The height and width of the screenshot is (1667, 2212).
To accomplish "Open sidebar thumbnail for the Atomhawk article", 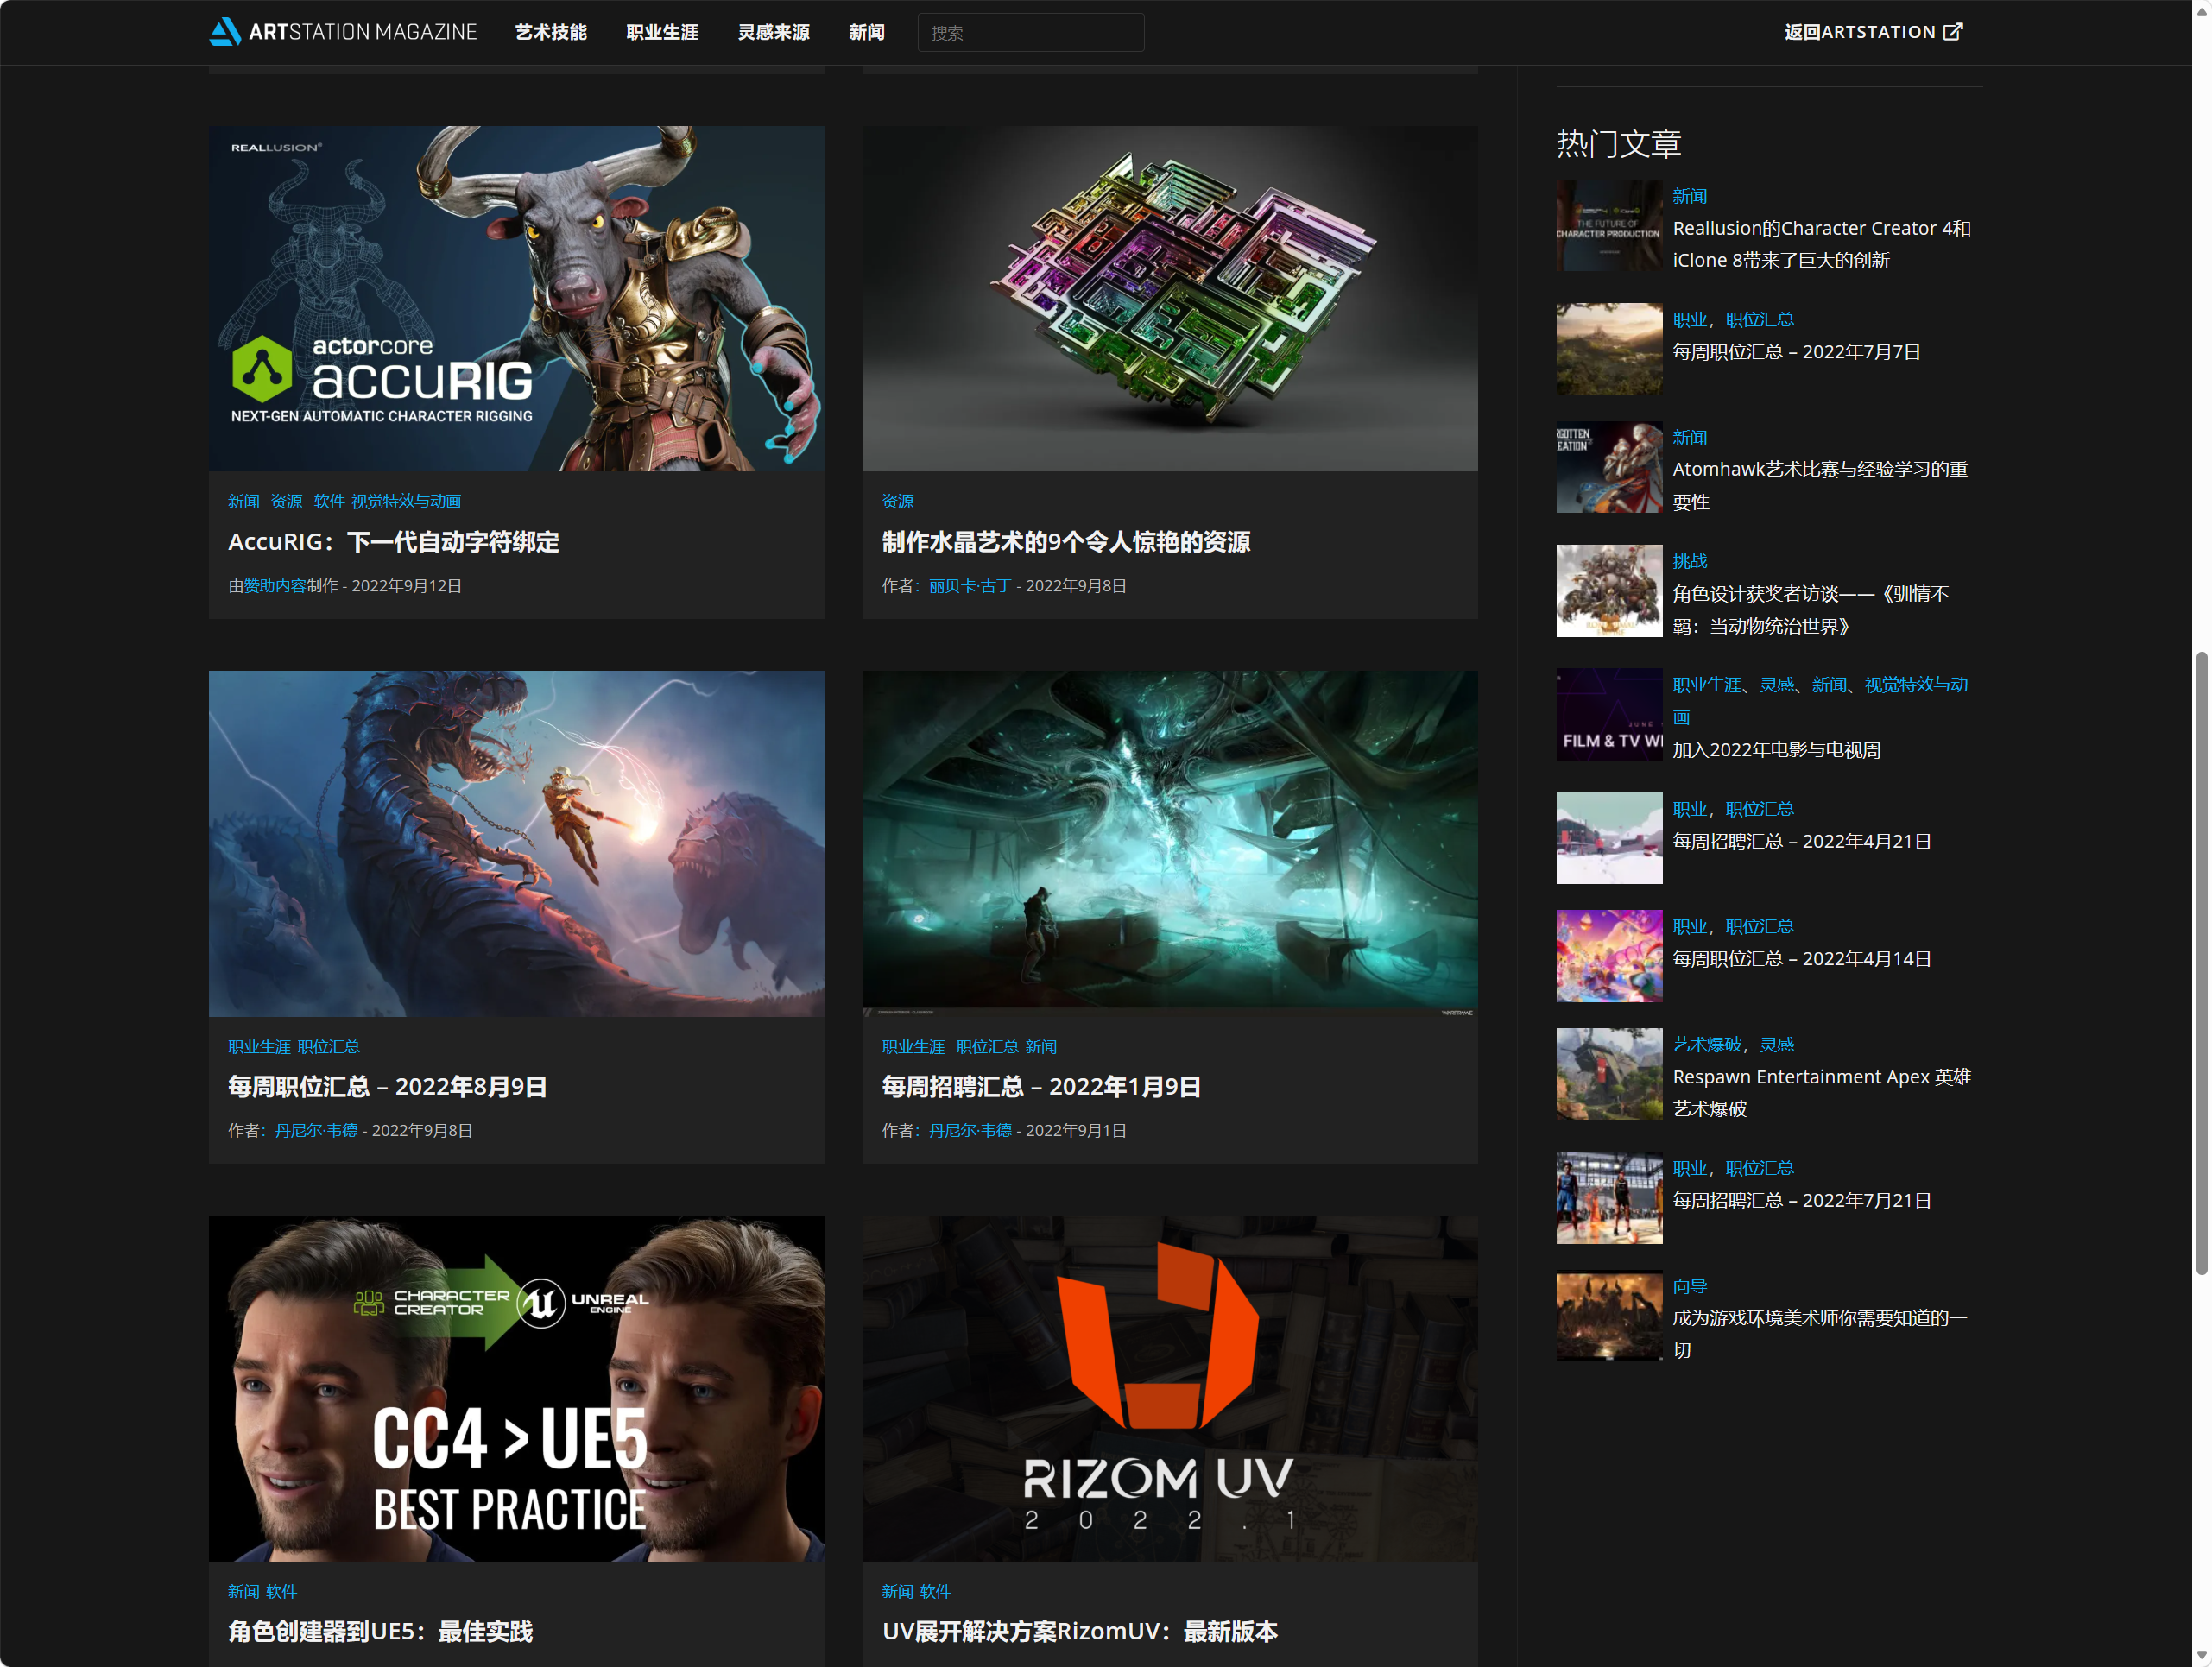I will 1608,467.
